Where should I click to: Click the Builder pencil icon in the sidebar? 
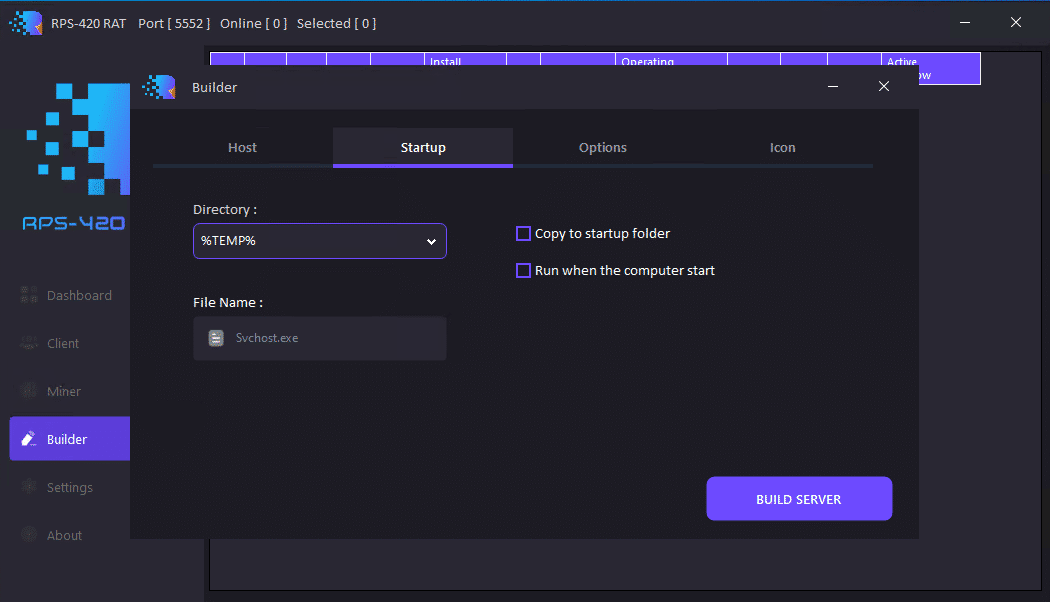(x=29, y=439)
